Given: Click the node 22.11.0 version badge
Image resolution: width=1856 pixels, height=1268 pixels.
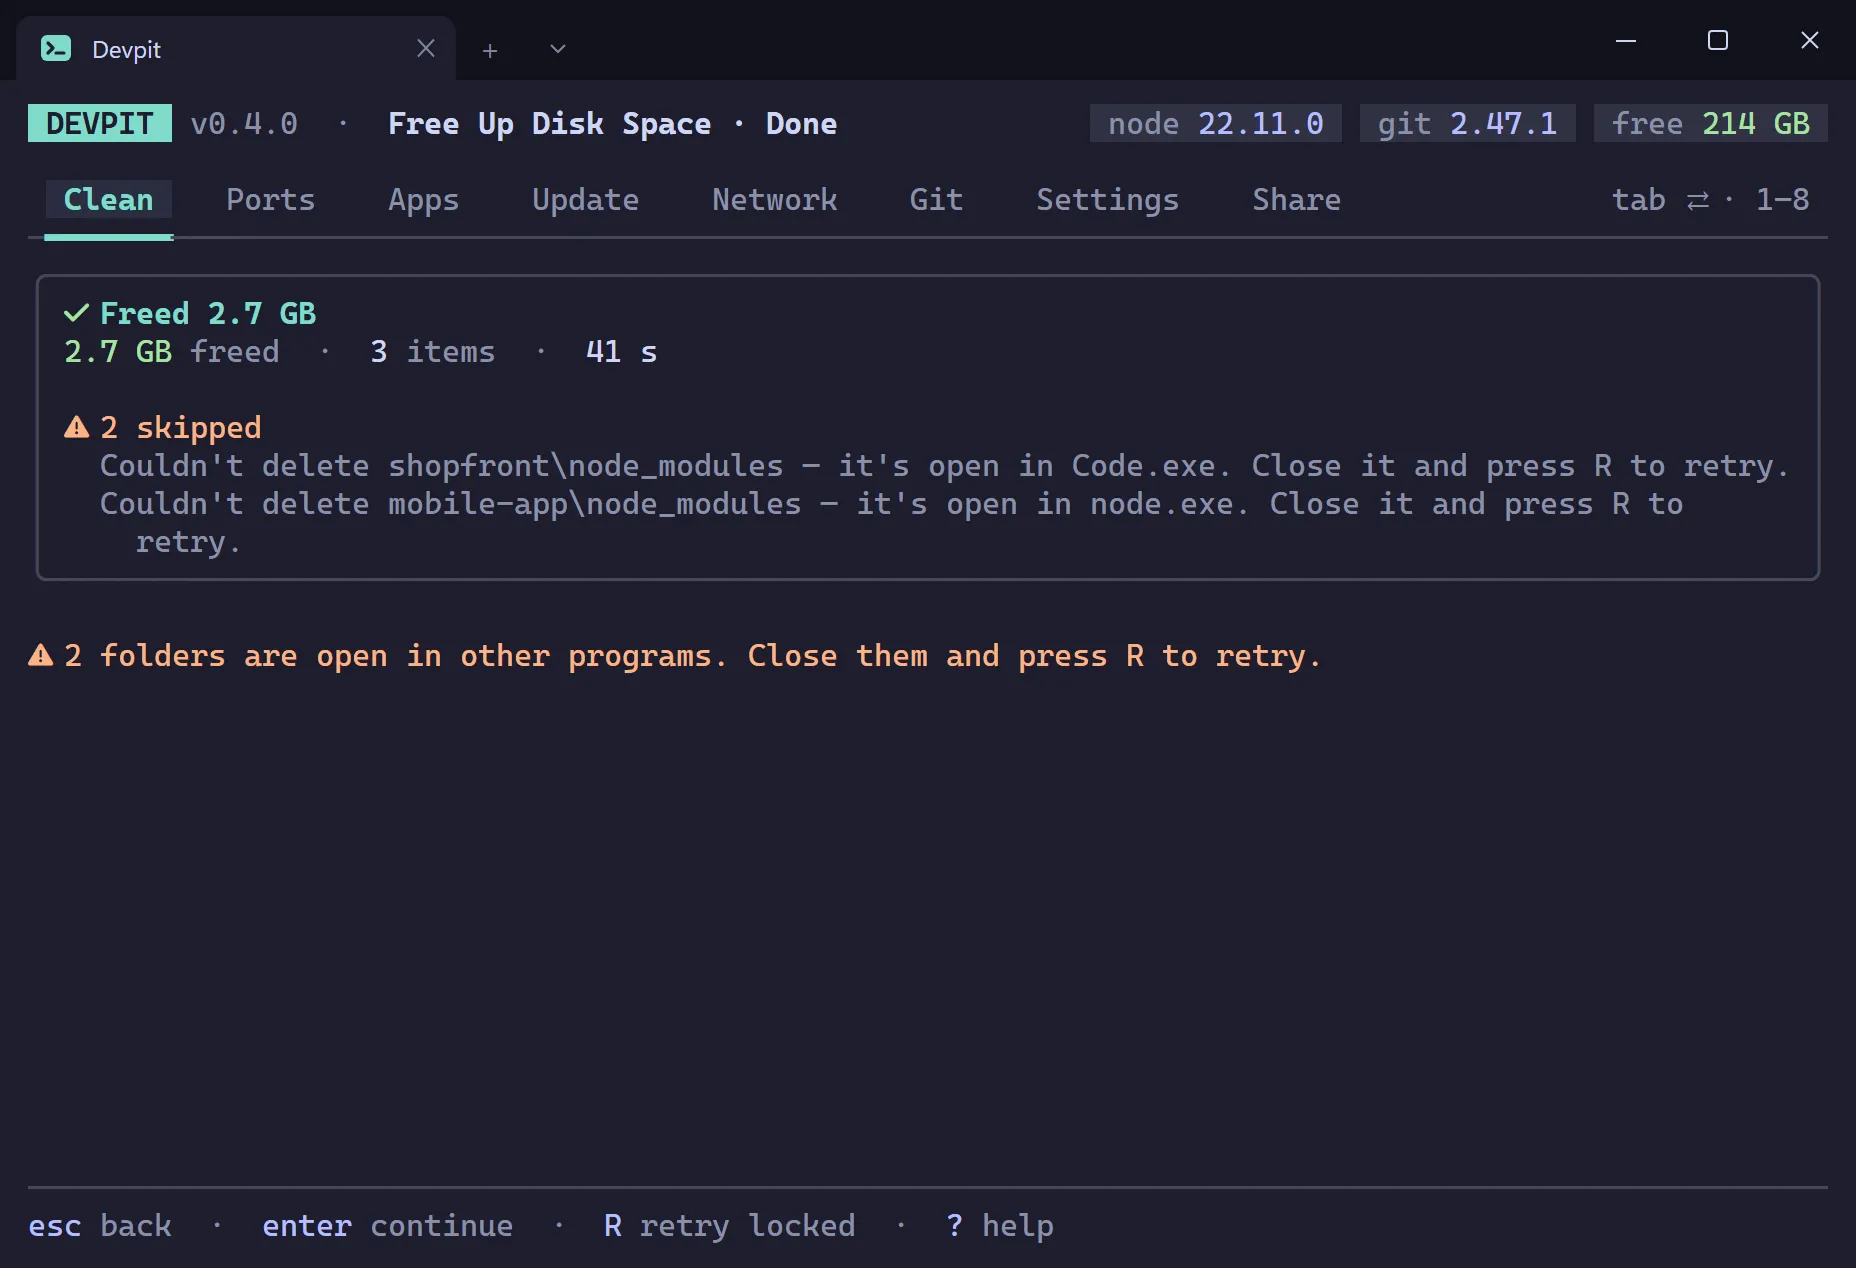Looking at the screenshot, I should pyautogui.click(x=1216, y=123).
